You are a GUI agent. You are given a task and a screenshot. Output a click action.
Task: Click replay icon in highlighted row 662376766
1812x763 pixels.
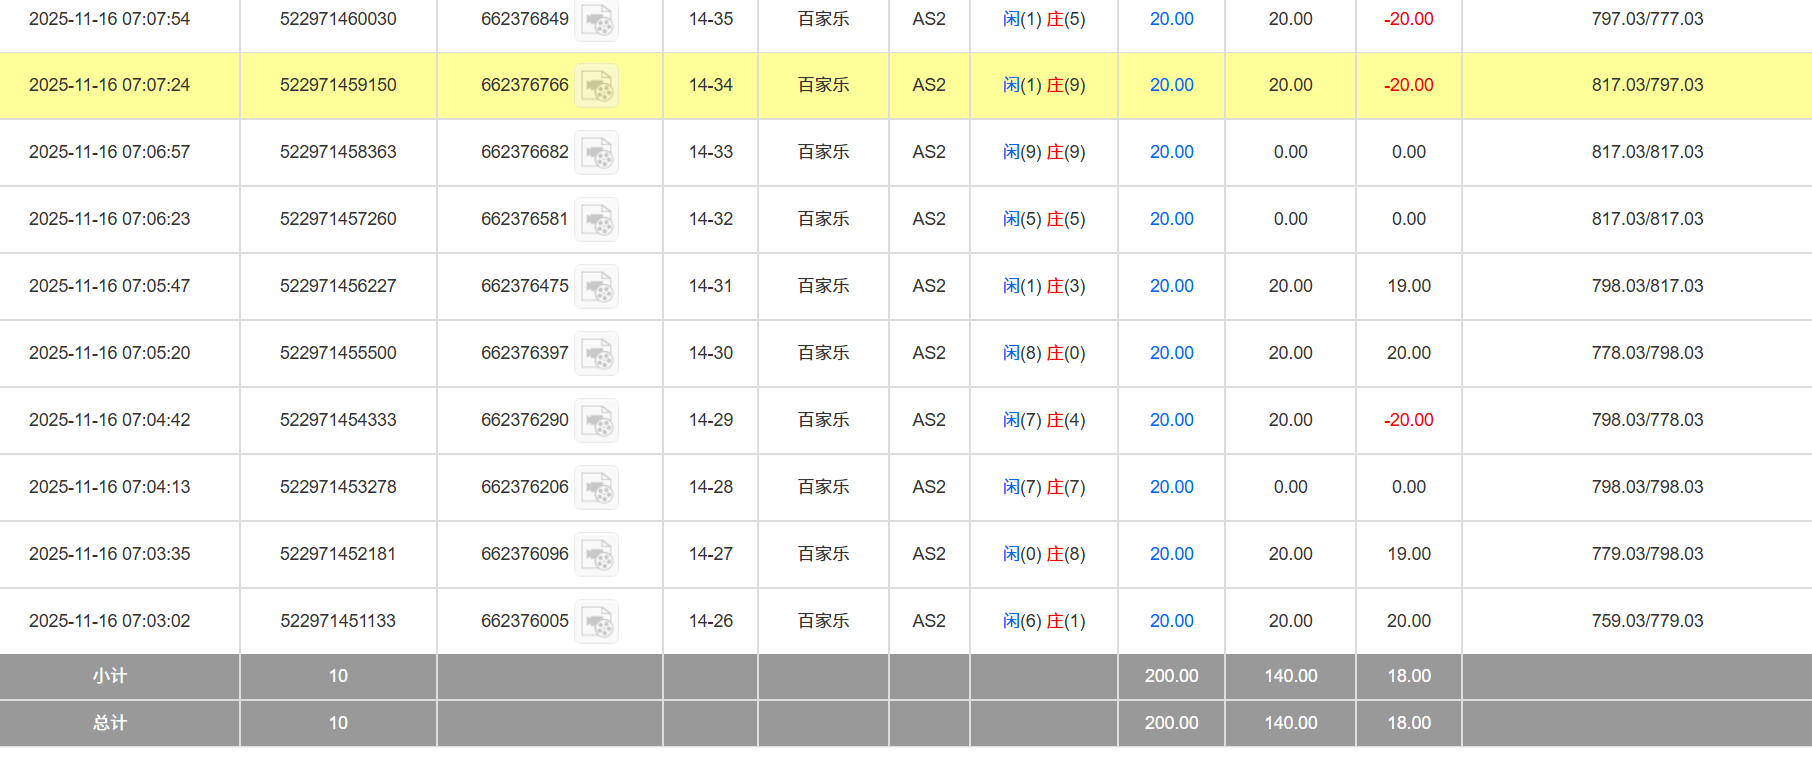pyautogui.click(x=597, y=86)
